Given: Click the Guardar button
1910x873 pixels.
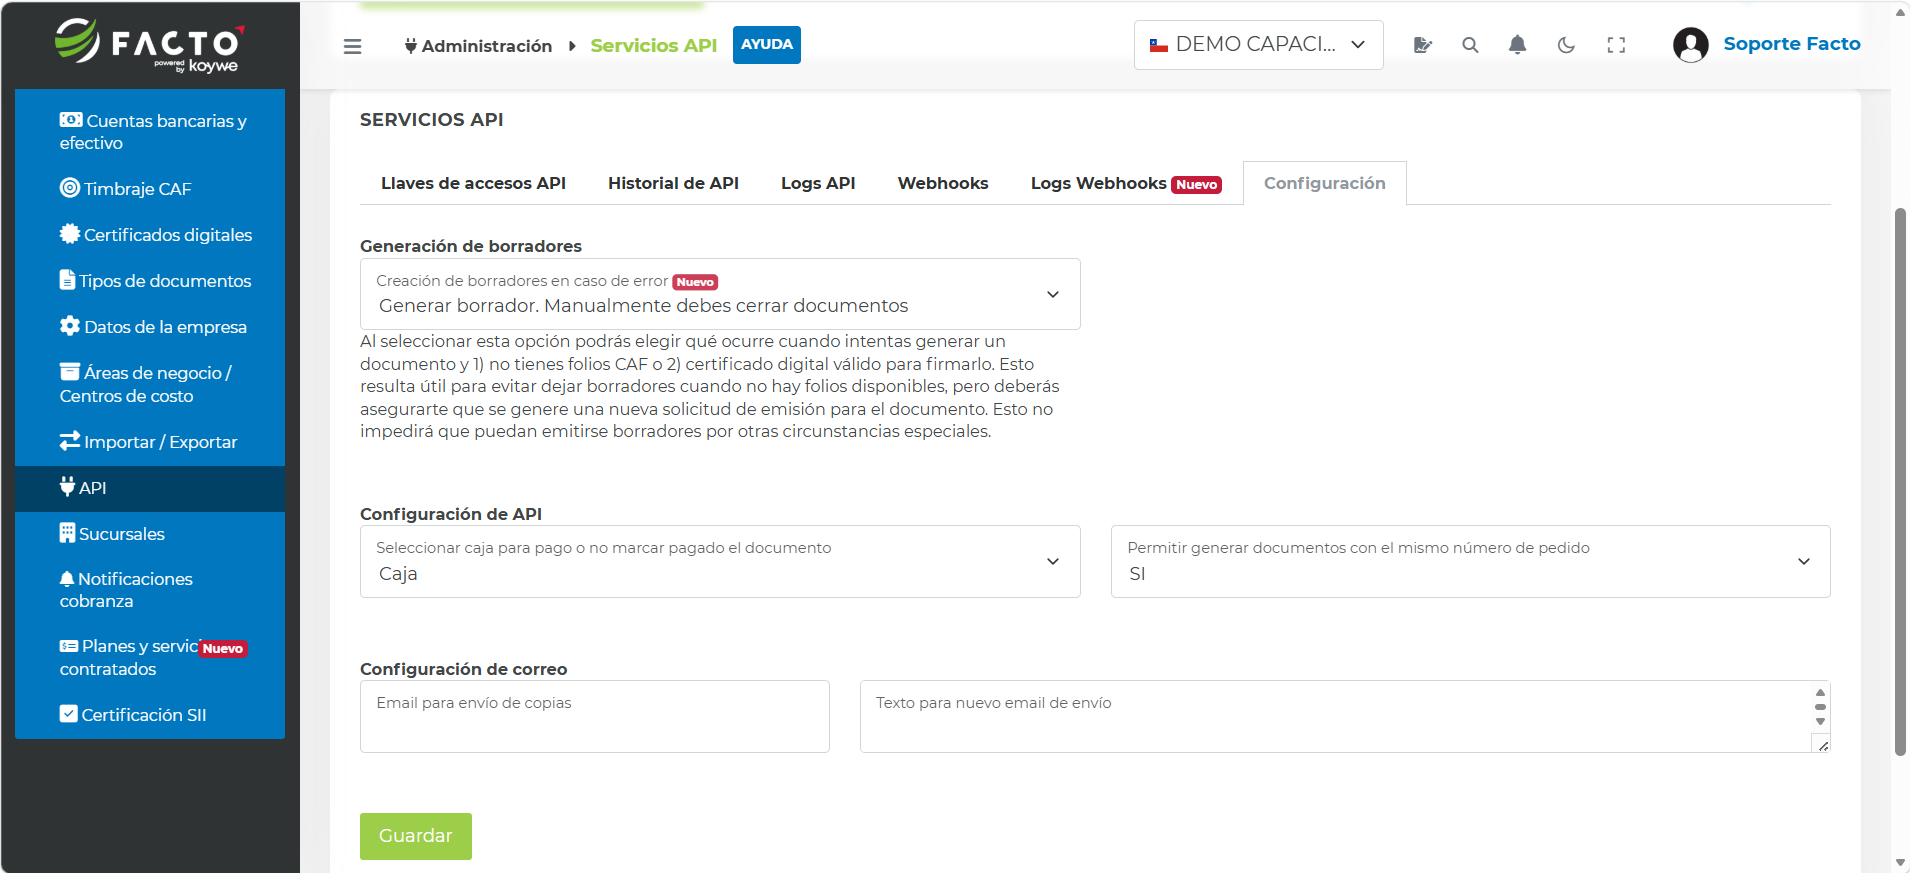Looking at the screenshot, I should pyautogui.click(x=416, y=836).
